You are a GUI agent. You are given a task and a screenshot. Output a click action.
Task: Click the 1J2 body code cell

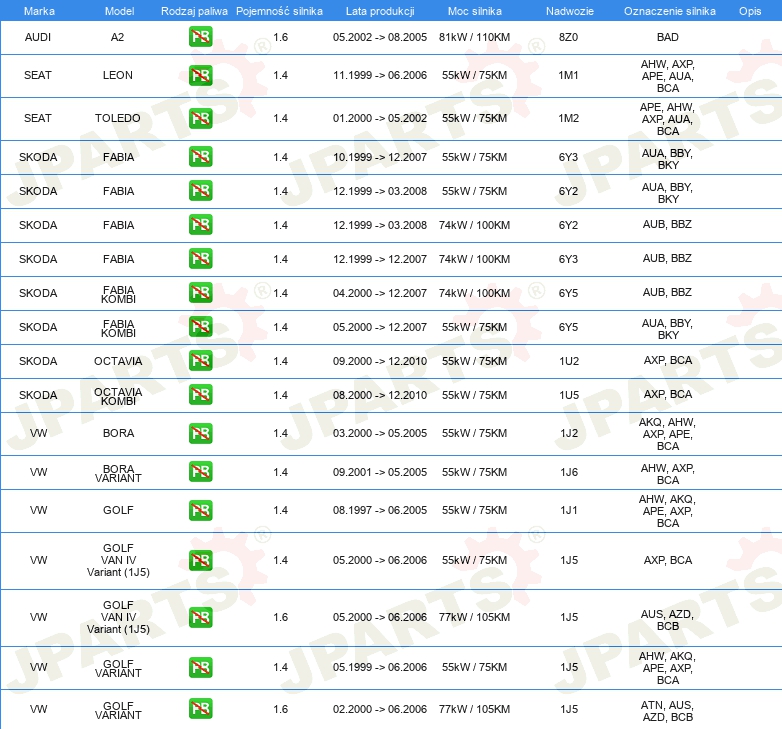(569, 433)
